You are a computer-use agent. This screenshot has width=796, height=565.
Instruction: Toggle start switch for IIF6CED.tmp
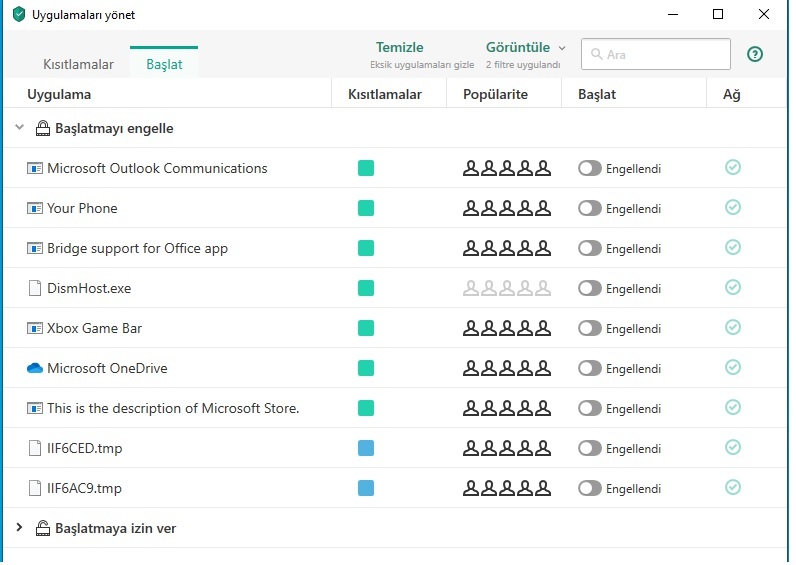tap(590, 448)
